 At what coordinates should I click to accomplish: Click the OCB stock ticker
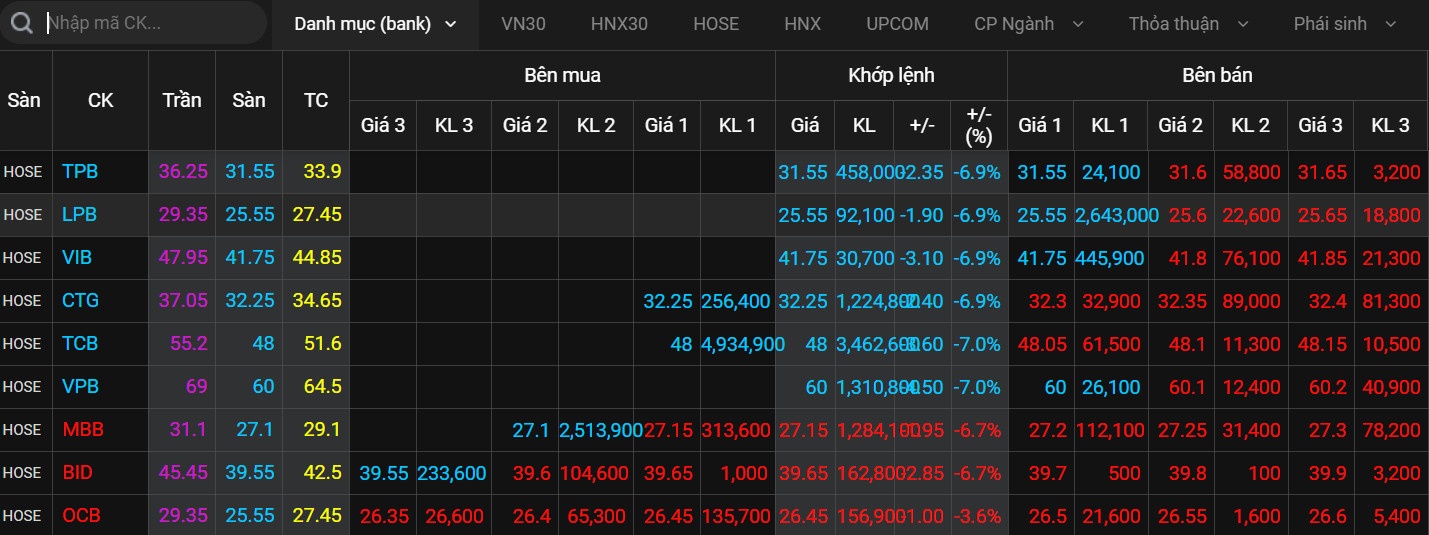[x=81, y=516]
